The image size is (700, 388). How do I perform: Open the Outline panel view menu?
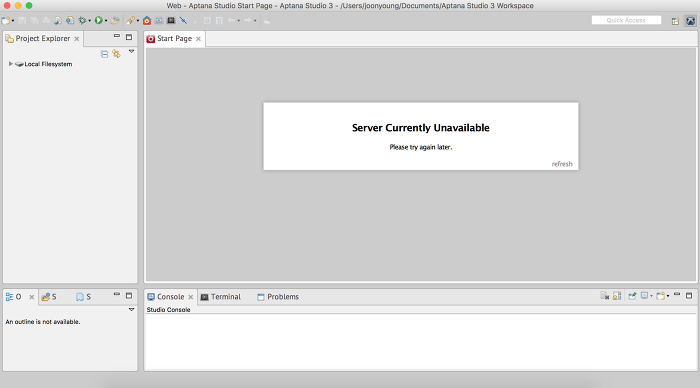click(x=131, y=309)
